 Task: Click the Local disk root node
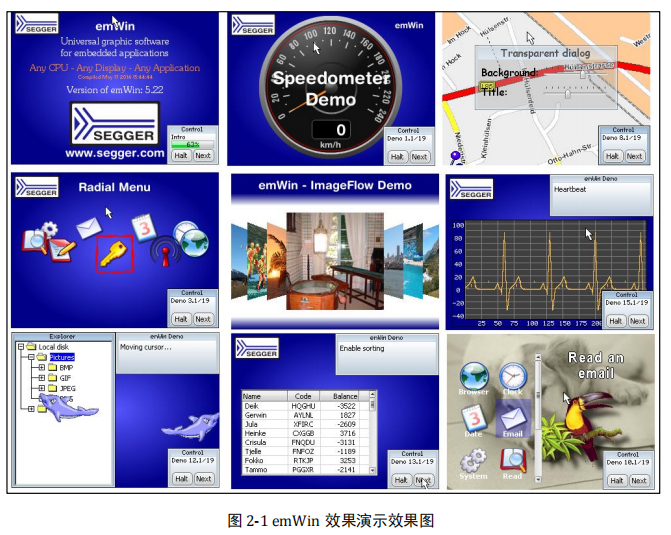[48, 347]
